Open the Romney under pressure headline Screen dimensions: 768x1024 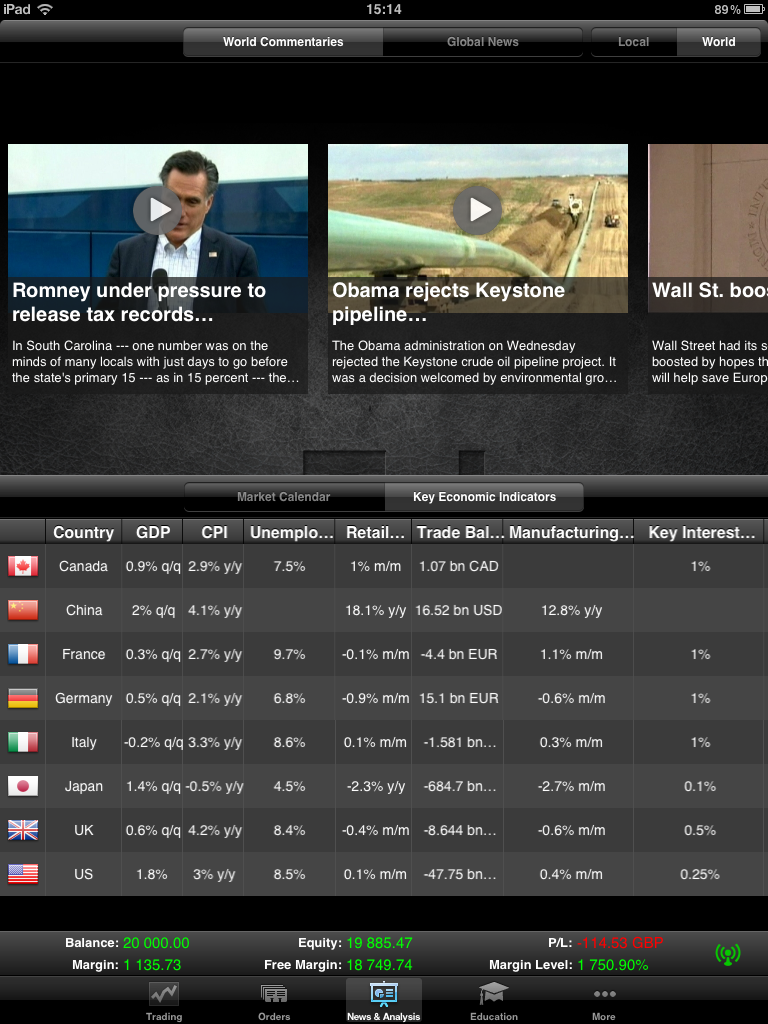click(139, 302)
